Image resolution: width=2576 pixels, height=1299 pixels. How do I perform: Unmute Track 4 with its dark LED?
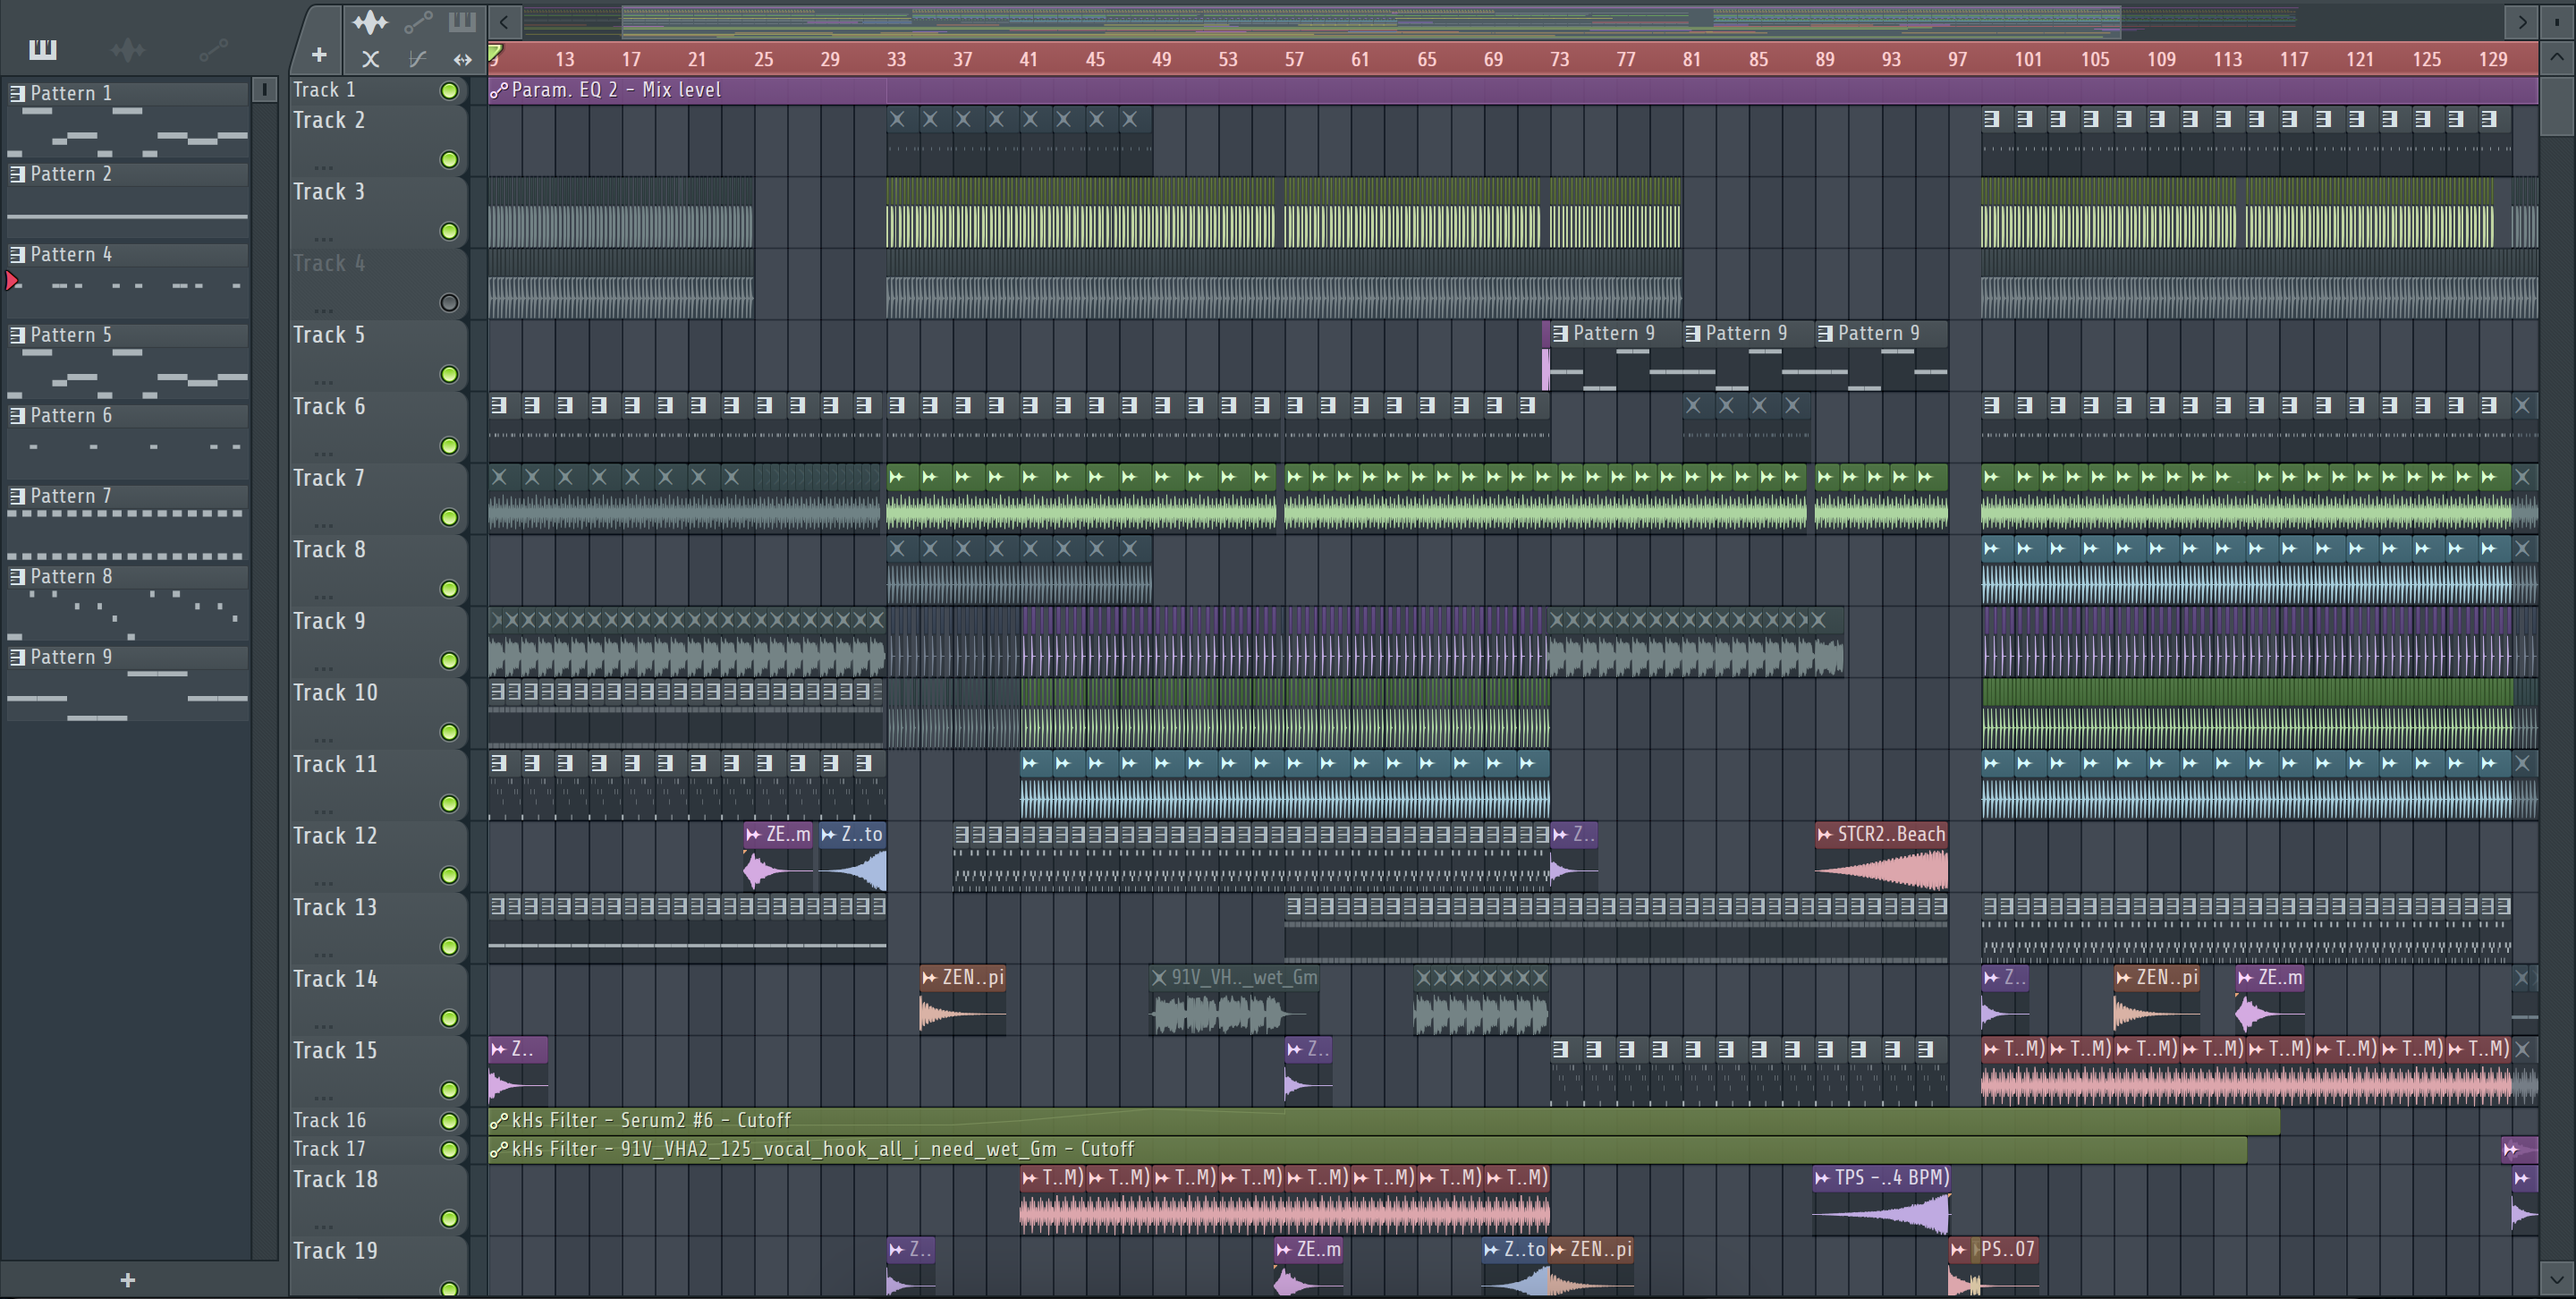(449, 303)
